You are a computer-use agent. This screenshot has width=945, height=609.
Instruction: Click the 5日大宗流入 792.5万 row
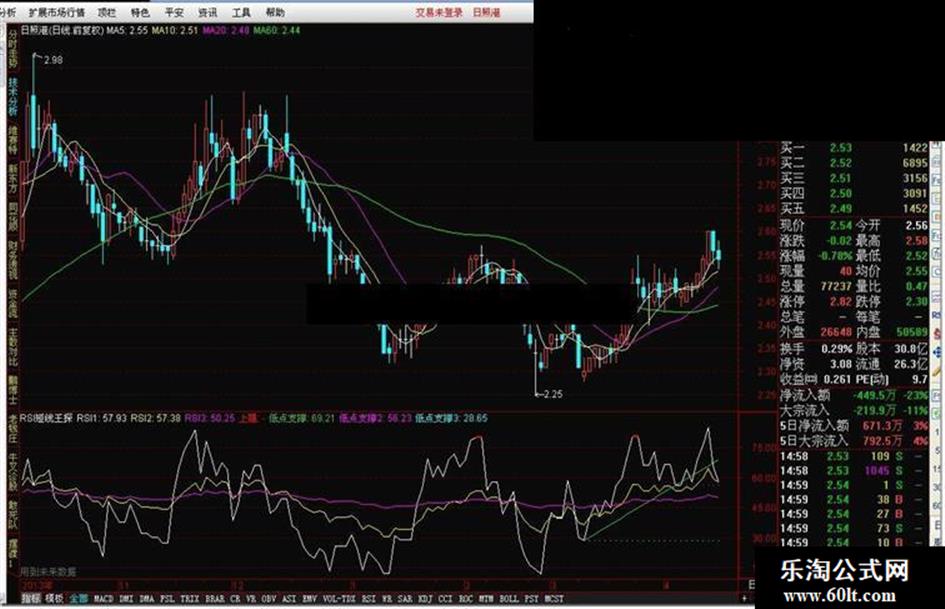(x=854, y=441)
